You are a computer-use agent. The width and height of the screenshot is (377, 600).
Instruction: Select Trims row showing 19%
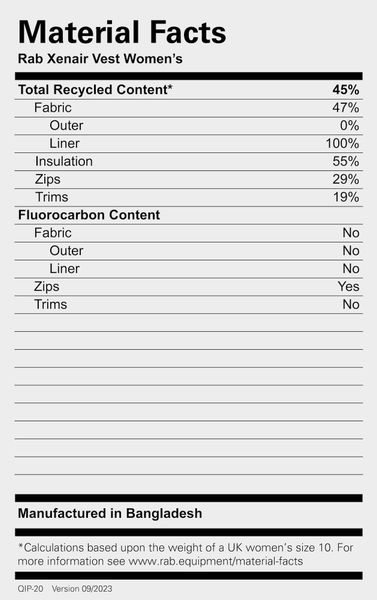pyautogui.click(x=189, y=197)
